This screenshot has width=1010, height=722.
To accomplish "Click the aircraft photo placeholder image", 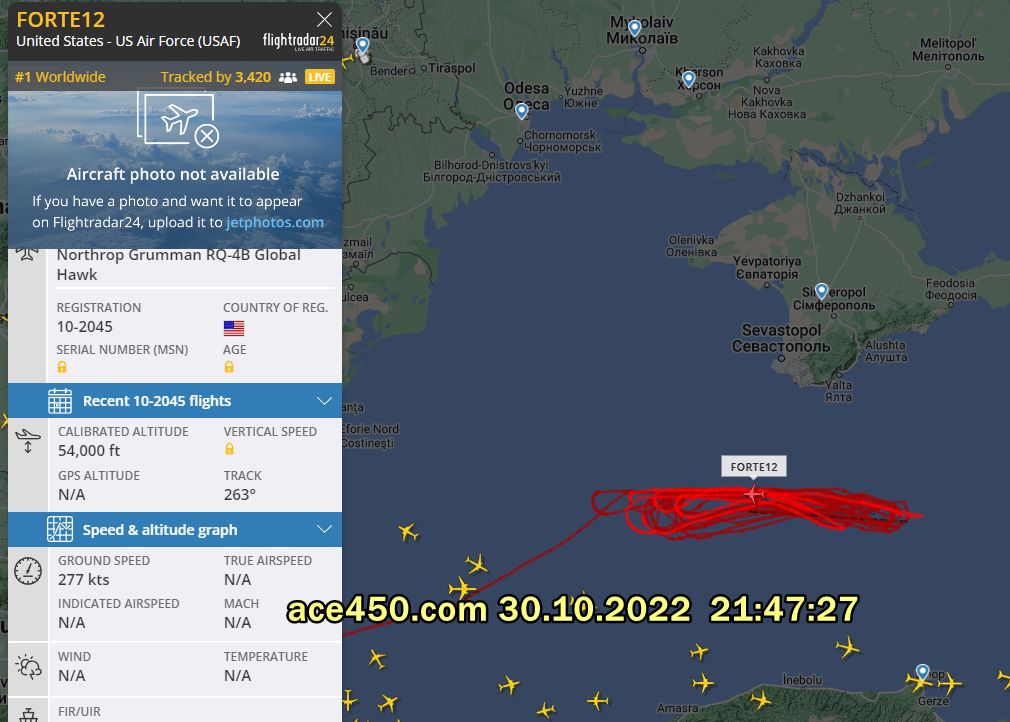I will (x=178, y=120).
